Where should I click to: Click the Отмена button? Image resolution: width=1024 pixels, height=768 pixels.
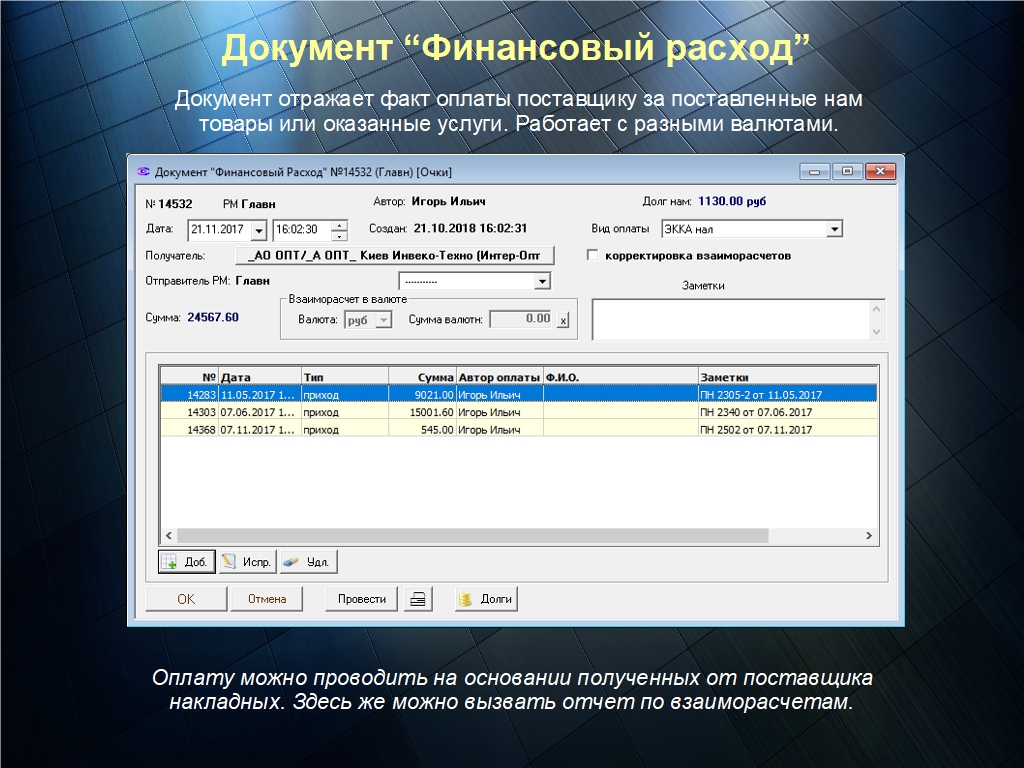click(x=267, y=599)
